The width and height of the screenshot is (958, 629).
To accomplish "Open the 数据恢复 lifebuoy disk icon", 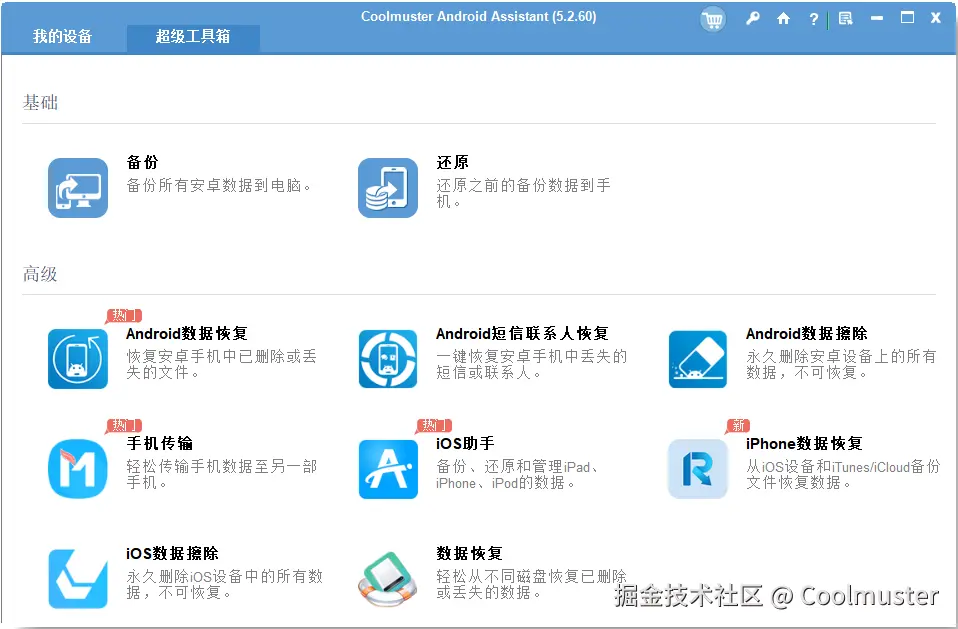I will coord(388,579).
